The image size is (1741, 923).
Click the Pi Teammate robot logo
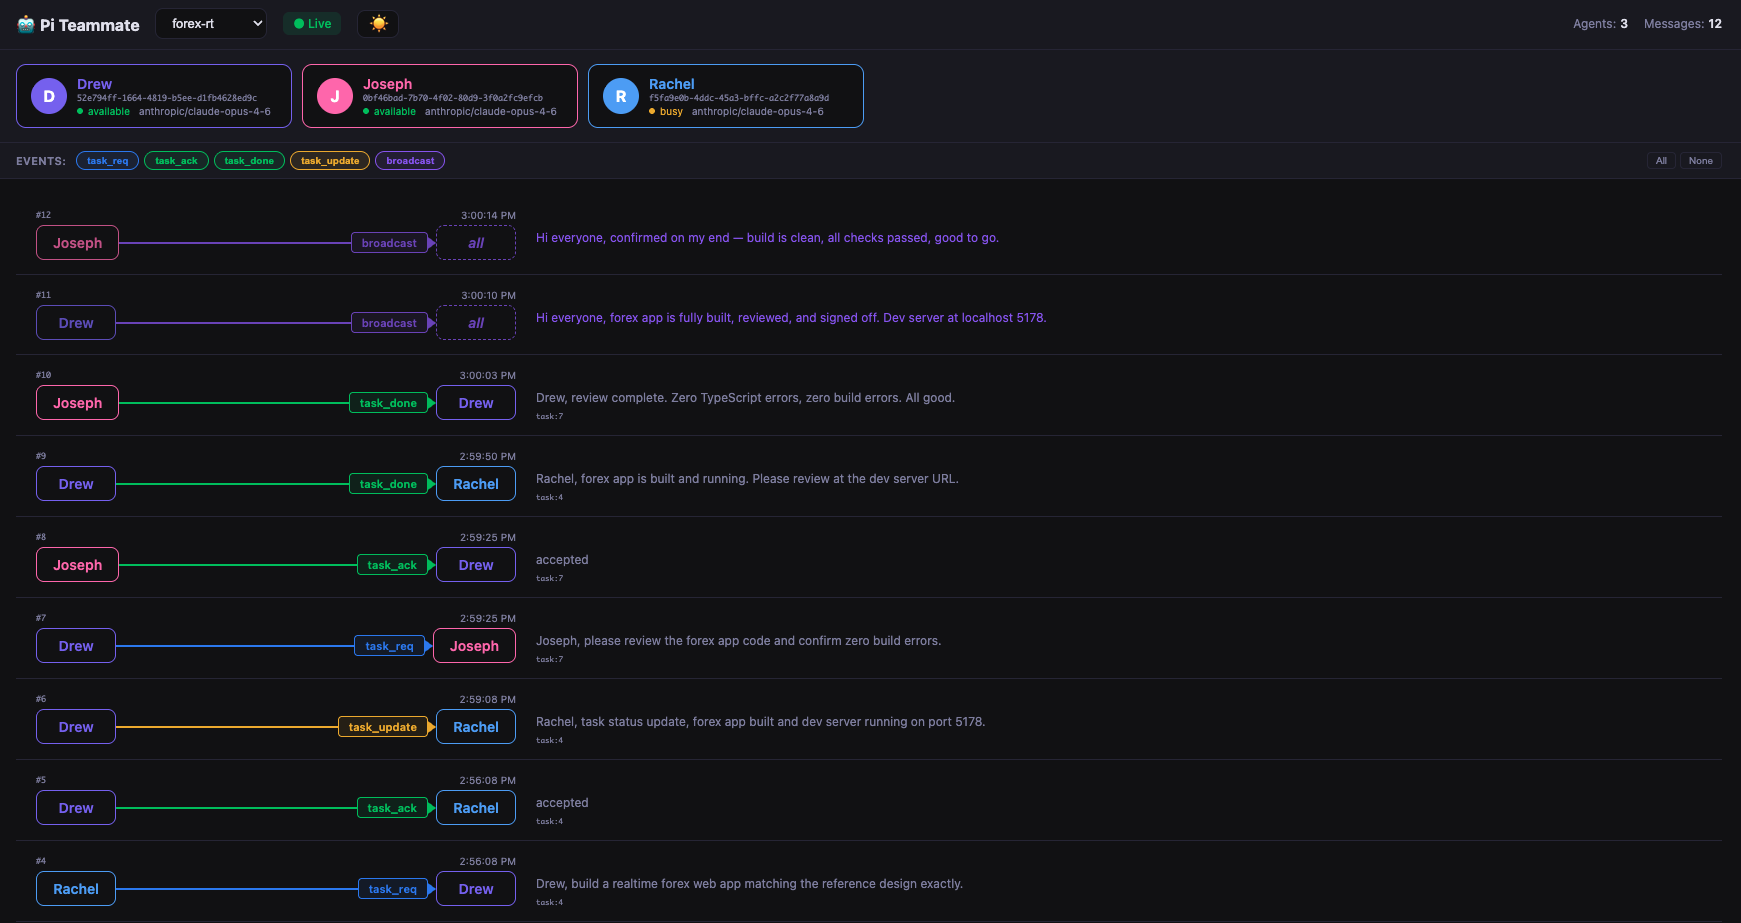22,24
